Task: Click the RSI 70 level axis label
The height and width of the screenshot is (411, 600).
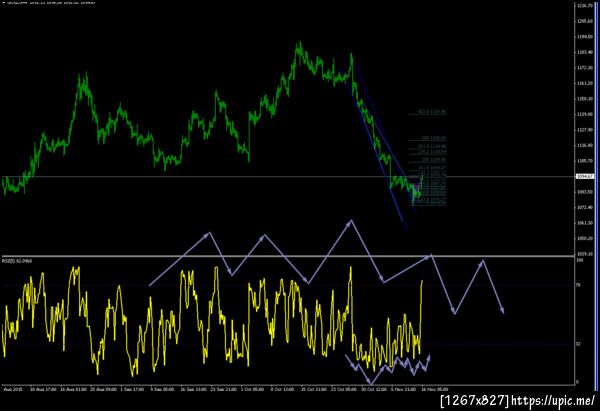Action: pyautogui.click(x=579, y=285)
